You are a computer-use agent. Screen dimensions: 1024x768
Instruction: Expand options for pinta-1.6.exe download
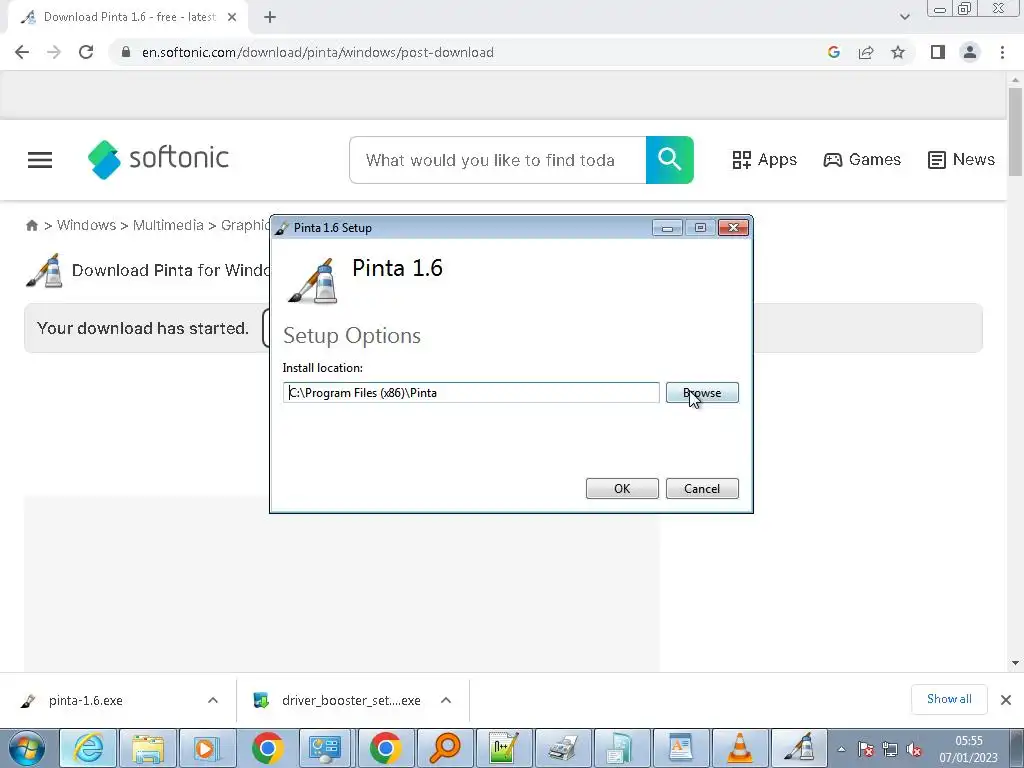[213, 700]
